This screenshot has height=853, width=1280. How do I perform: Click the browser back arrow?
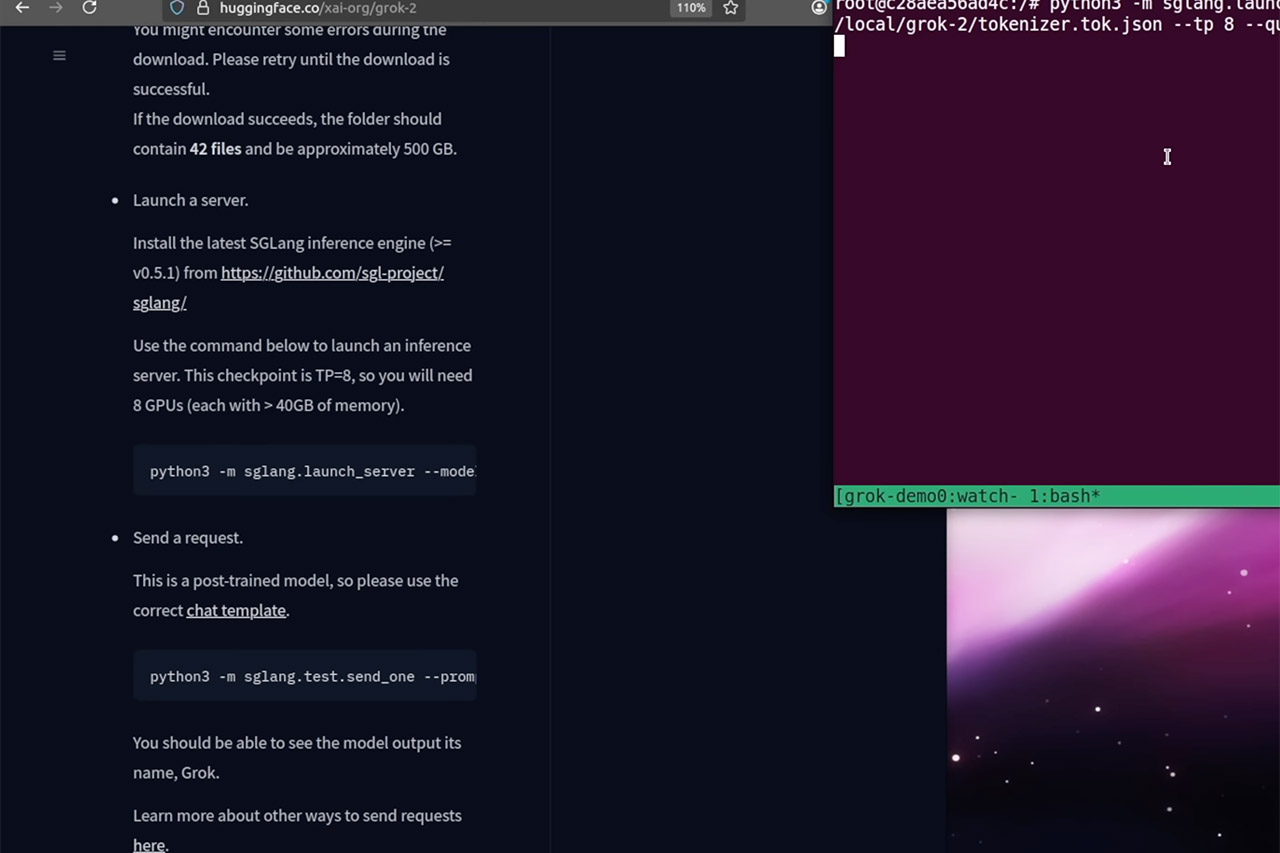click(x=22, y=8)
